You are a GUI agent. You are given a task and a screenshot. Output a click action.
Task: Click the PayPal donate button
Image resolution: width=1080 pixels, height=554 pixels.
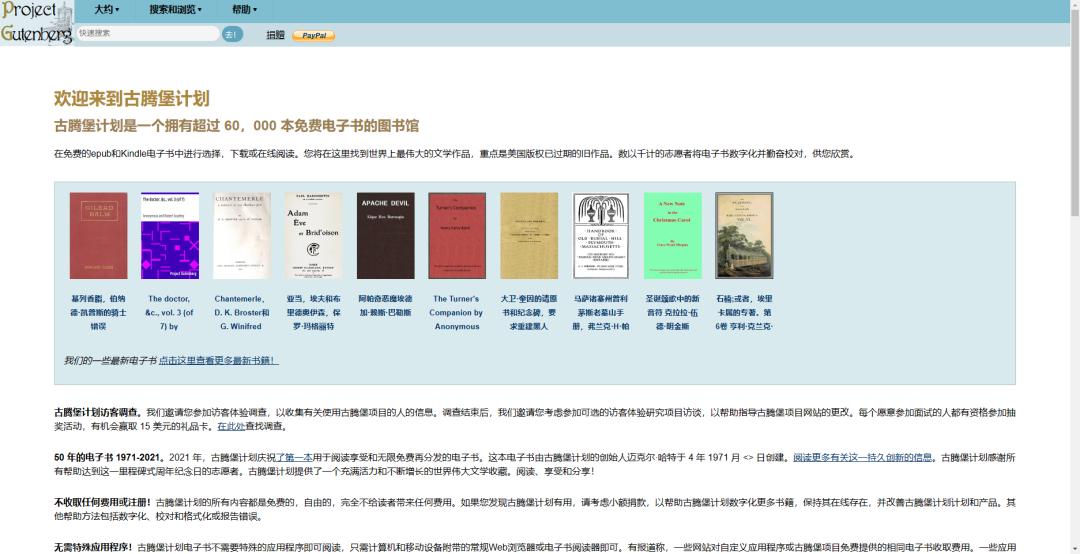click(x=313, y=35)
